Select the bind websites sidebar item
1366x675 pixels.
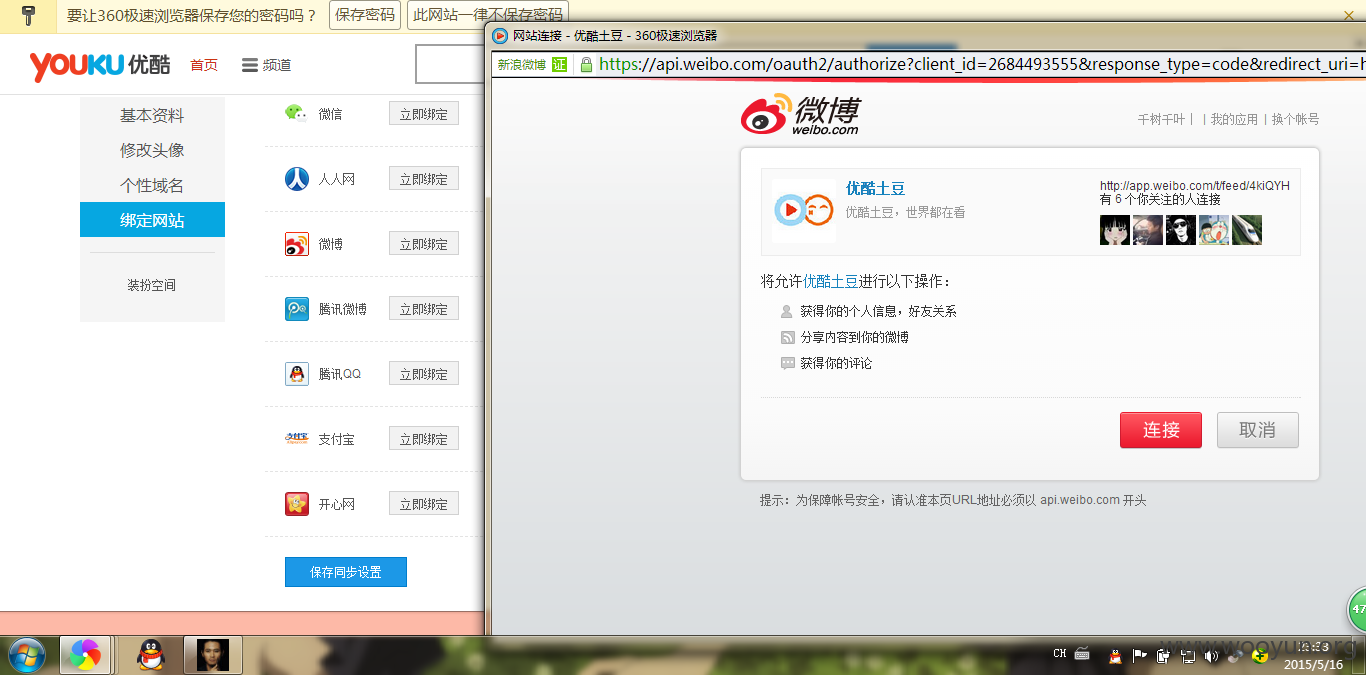click(x=152, y=220)
